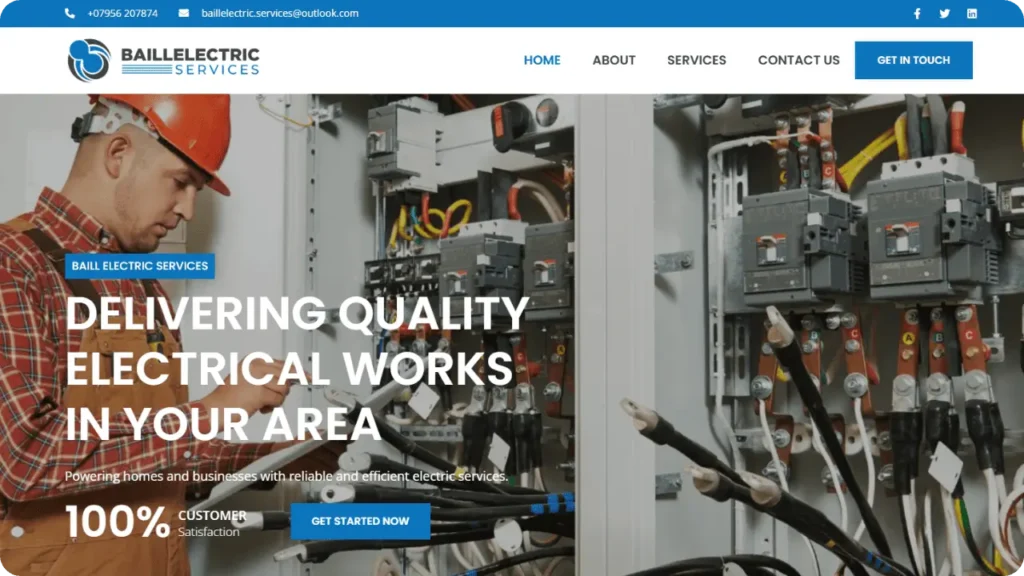1024x576 pixels.
Task: Open the LinkedIn social icon
Action: (972, 13)
